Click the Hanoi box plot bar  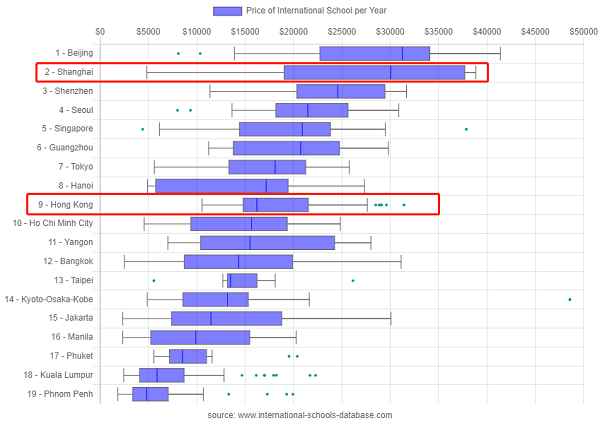222,186
